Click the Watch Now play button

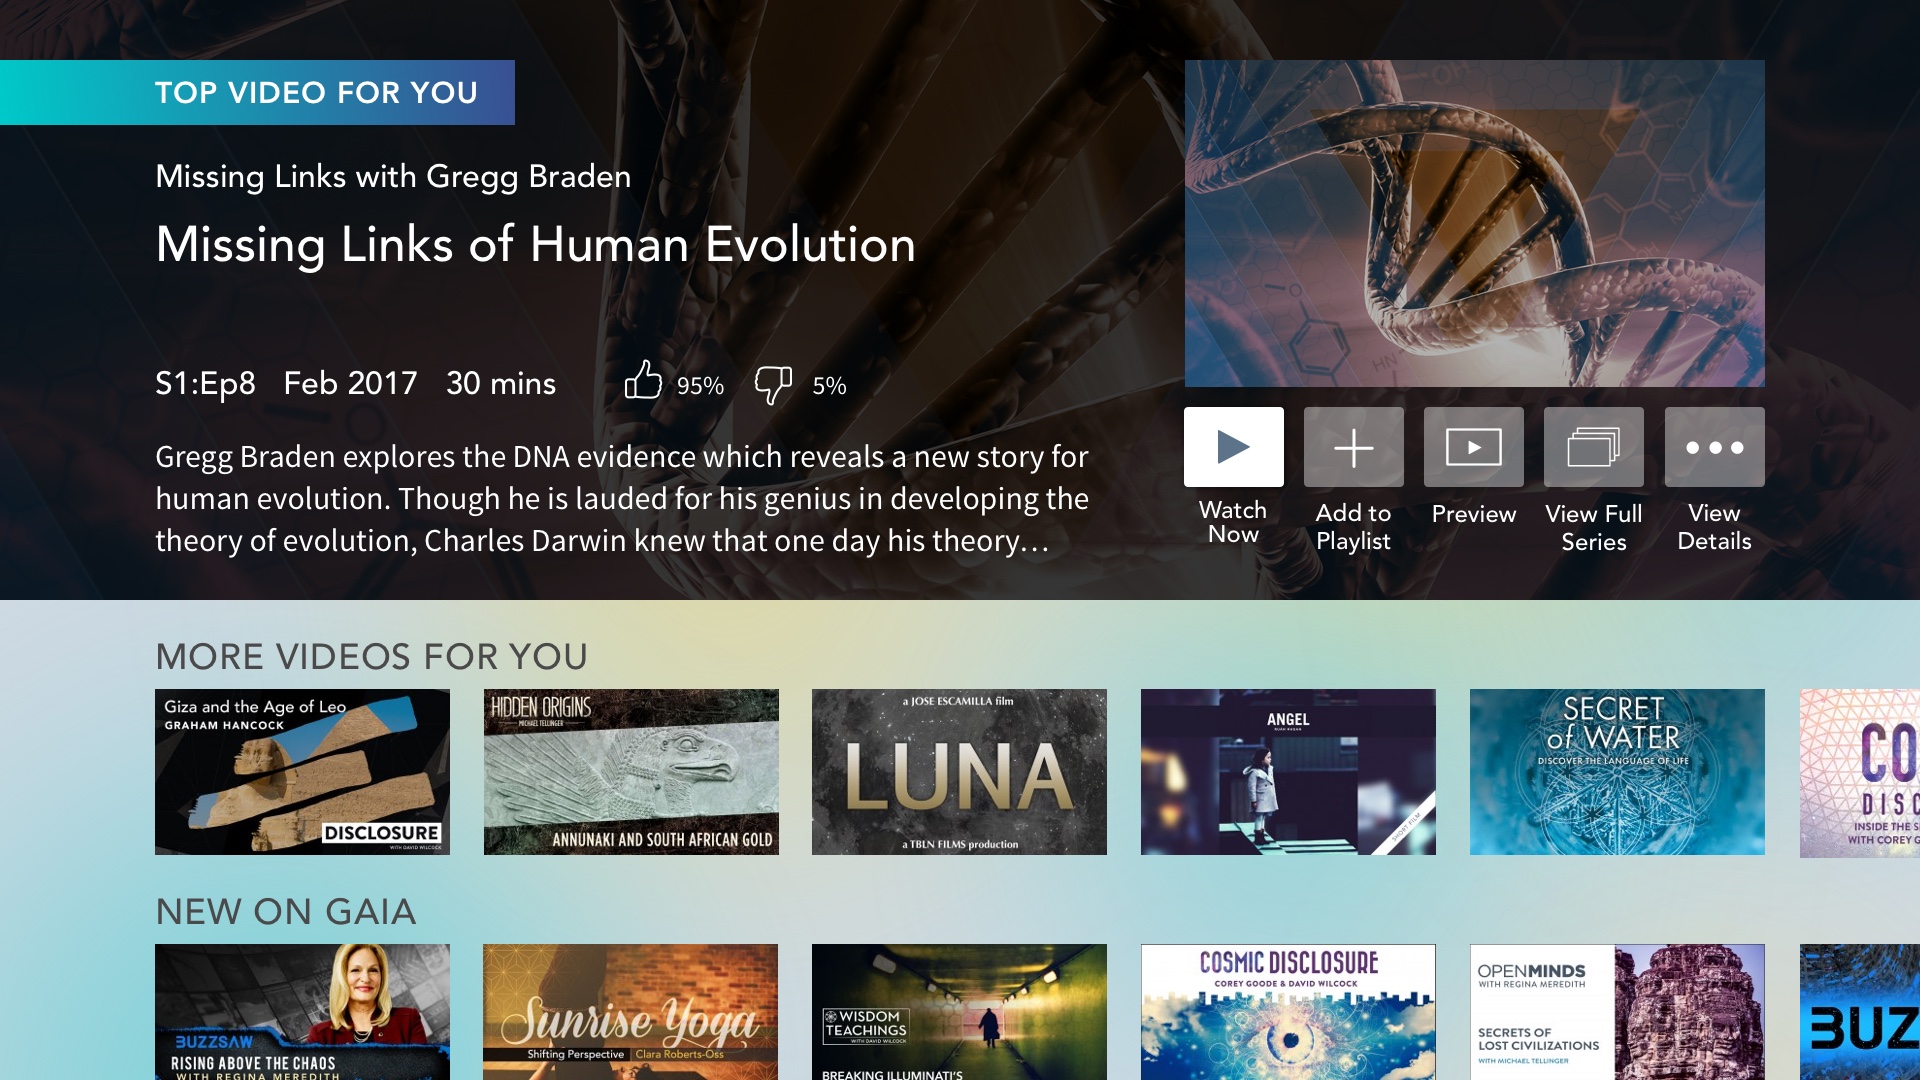[1233, 447]
